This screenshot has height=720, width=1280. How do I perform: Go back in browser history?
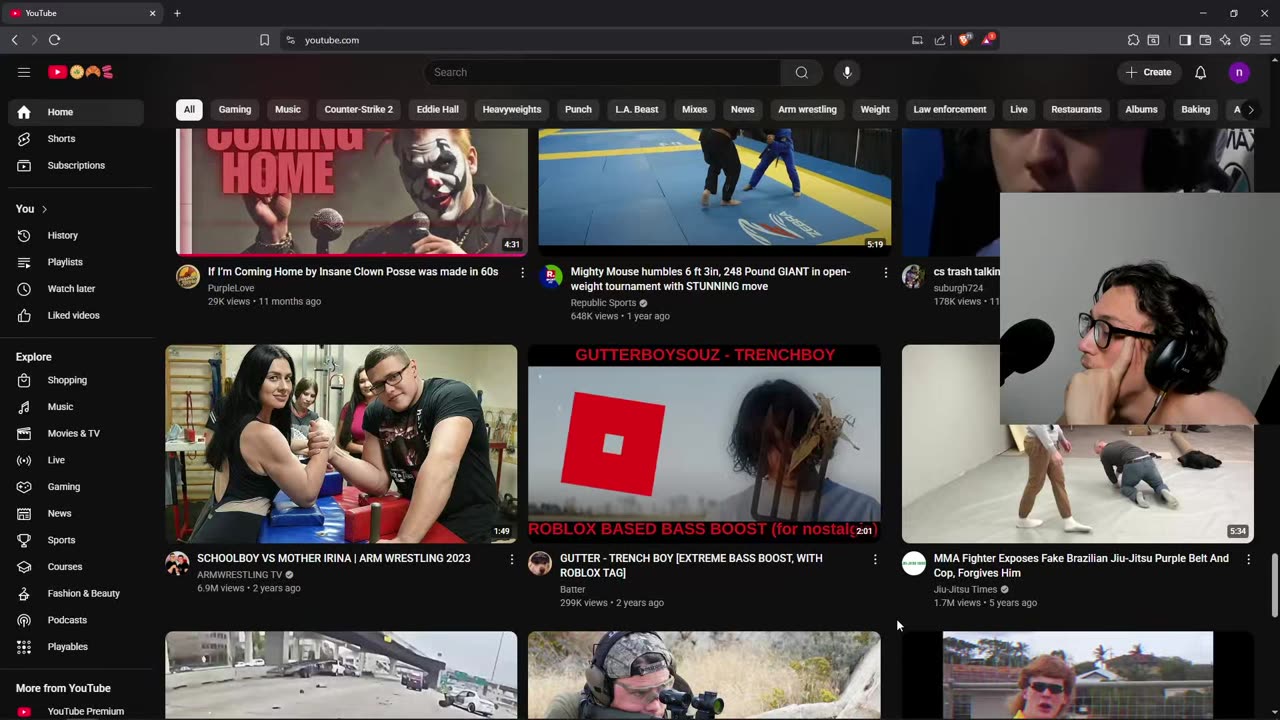tap(14, 40)
